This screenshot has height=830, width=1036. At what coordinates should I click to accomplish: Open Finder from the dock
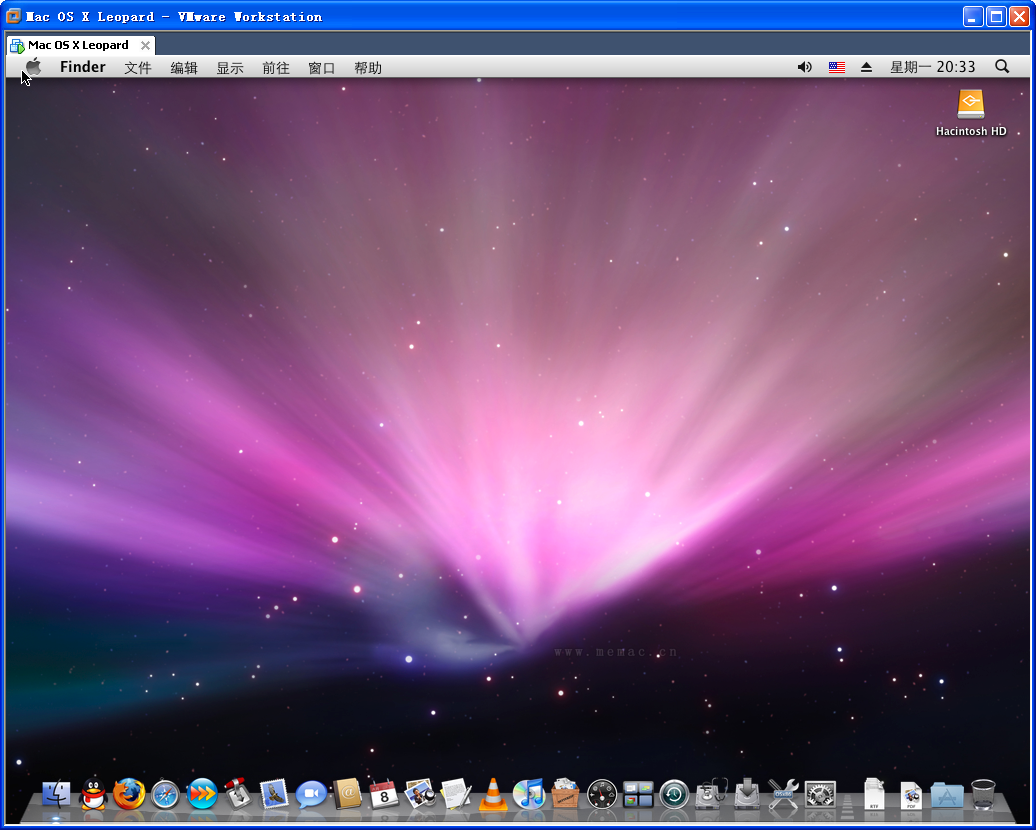point(56,794)
